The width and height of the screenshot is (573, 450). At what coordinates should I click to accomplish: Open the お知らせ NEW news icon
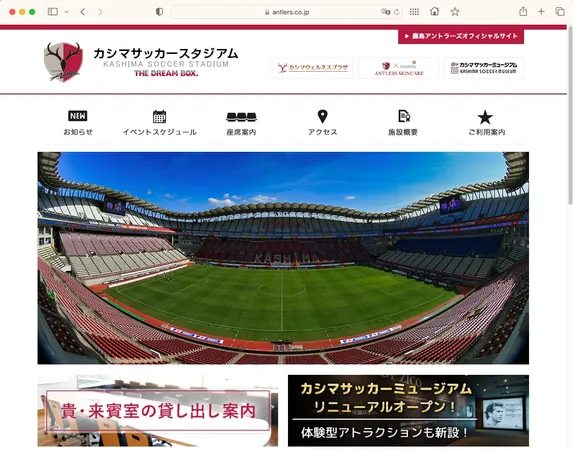tap(78, 116)
